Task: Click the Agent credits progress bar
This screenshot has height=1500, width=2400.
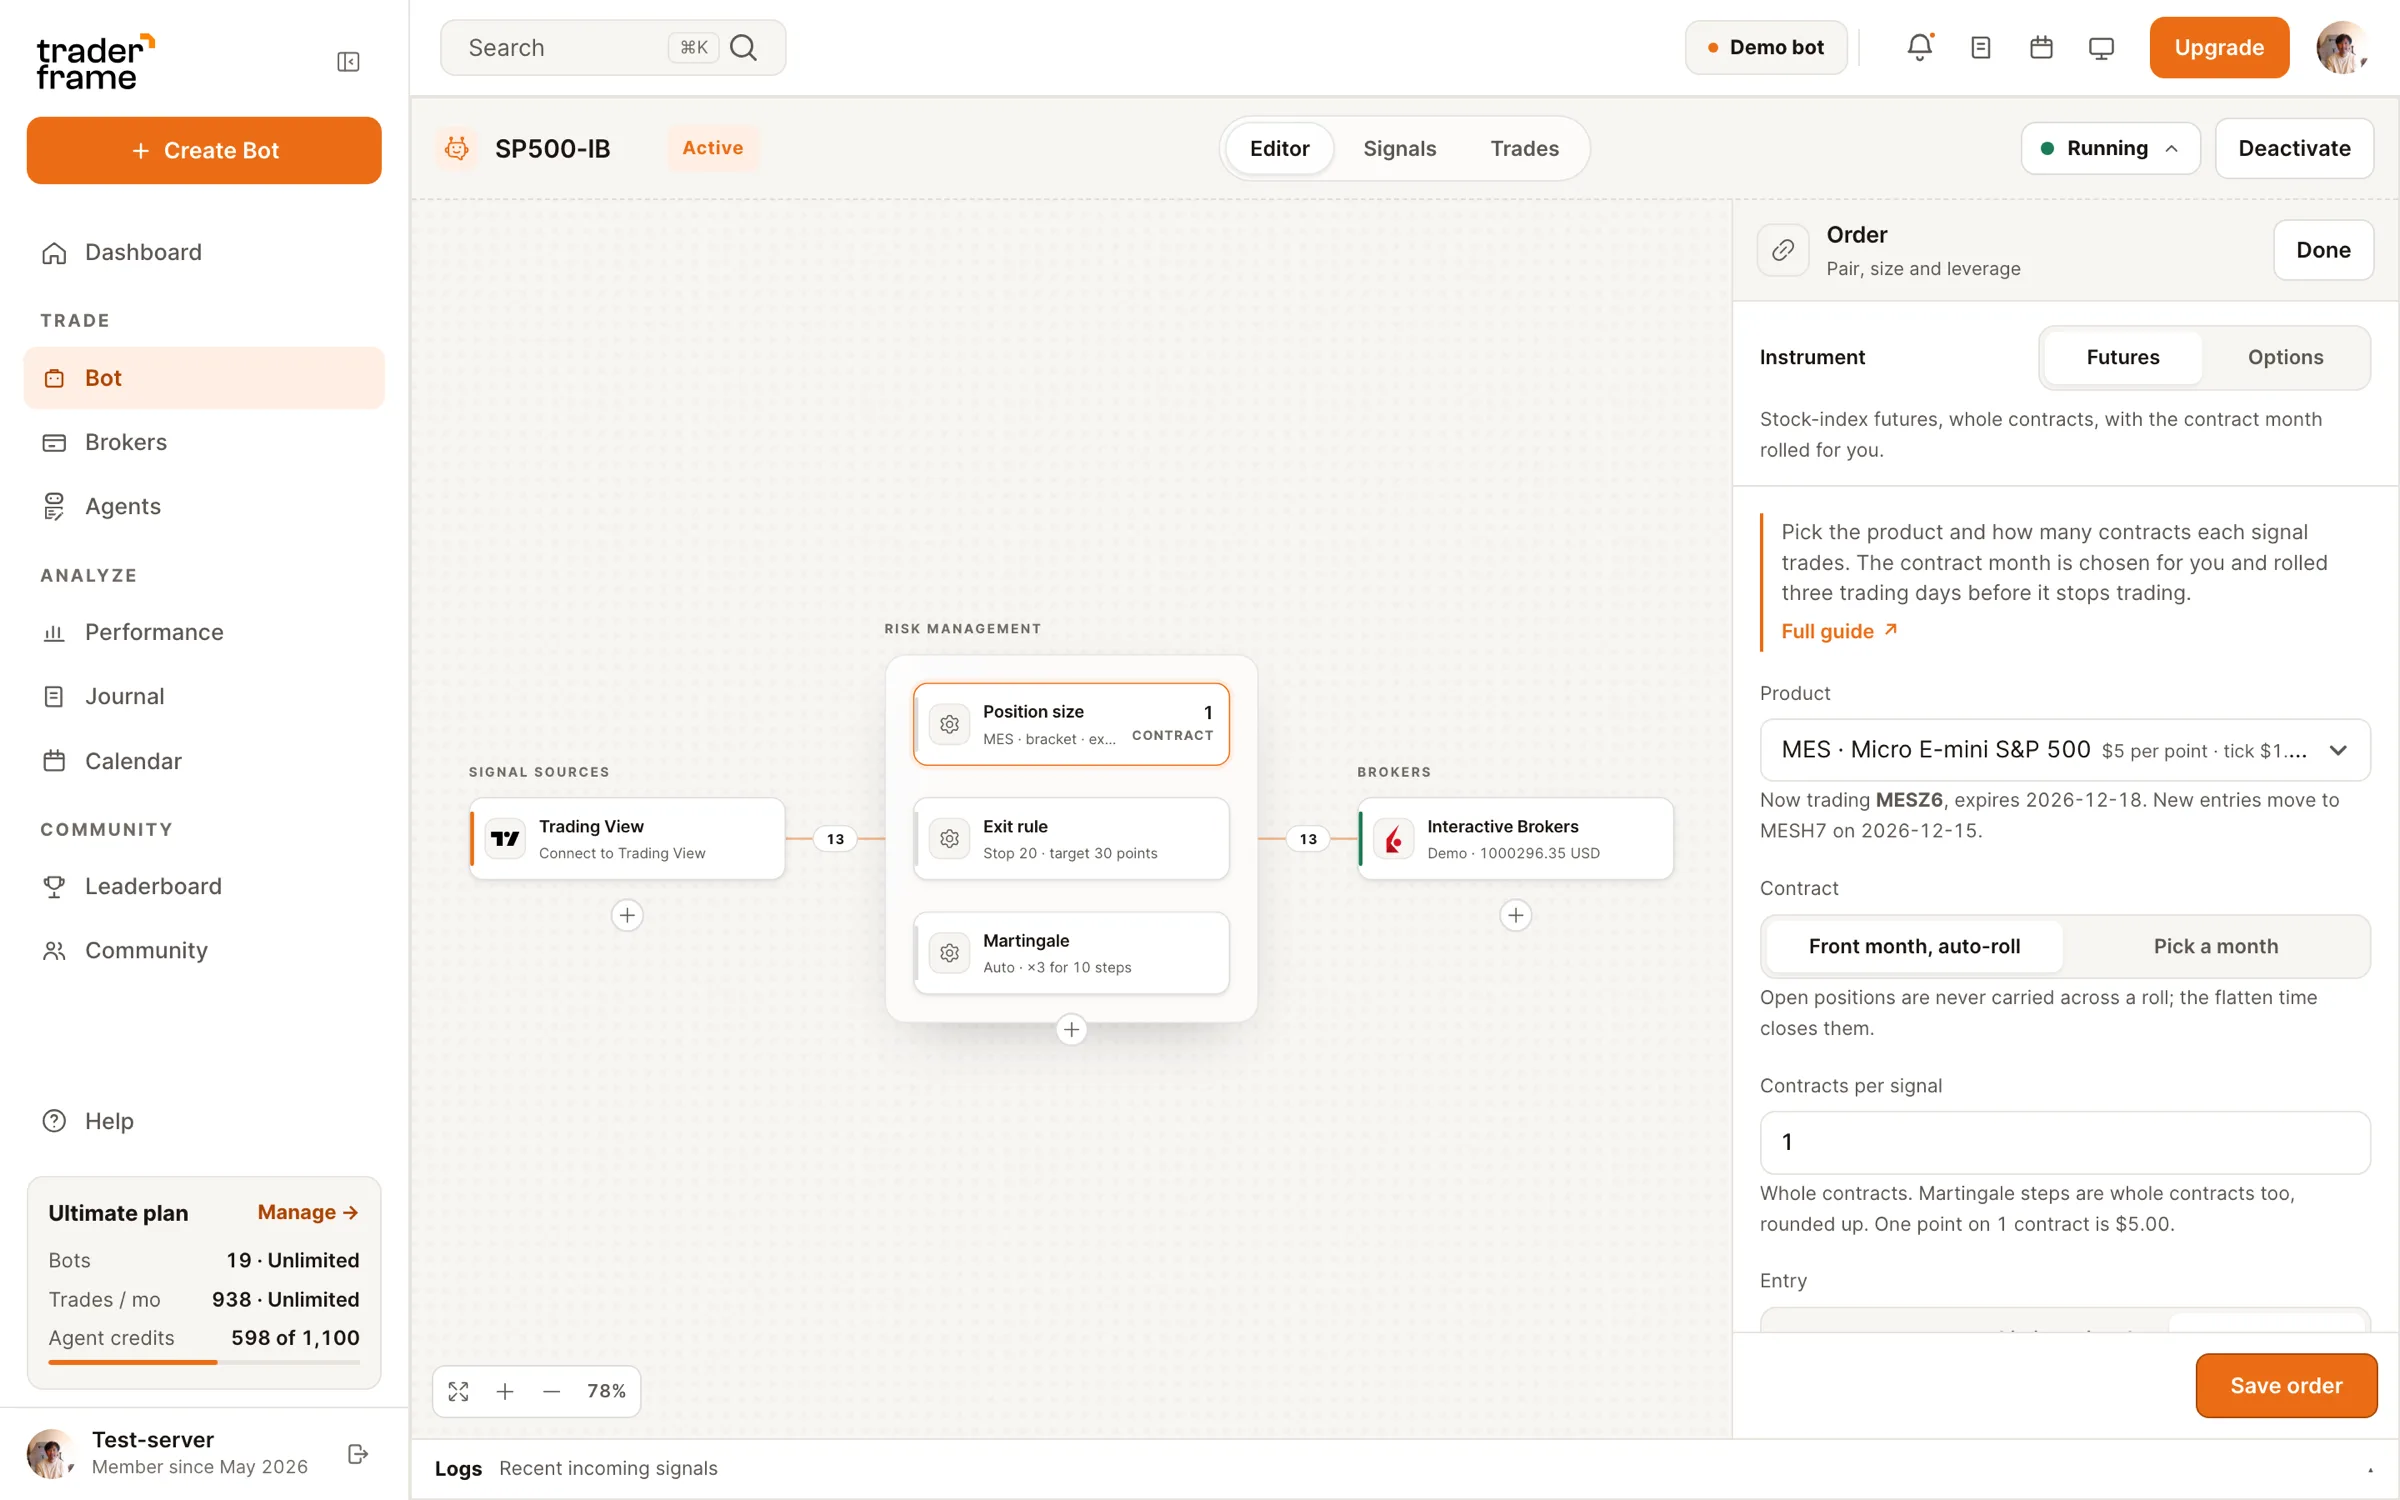Action: coord(204,1362)
